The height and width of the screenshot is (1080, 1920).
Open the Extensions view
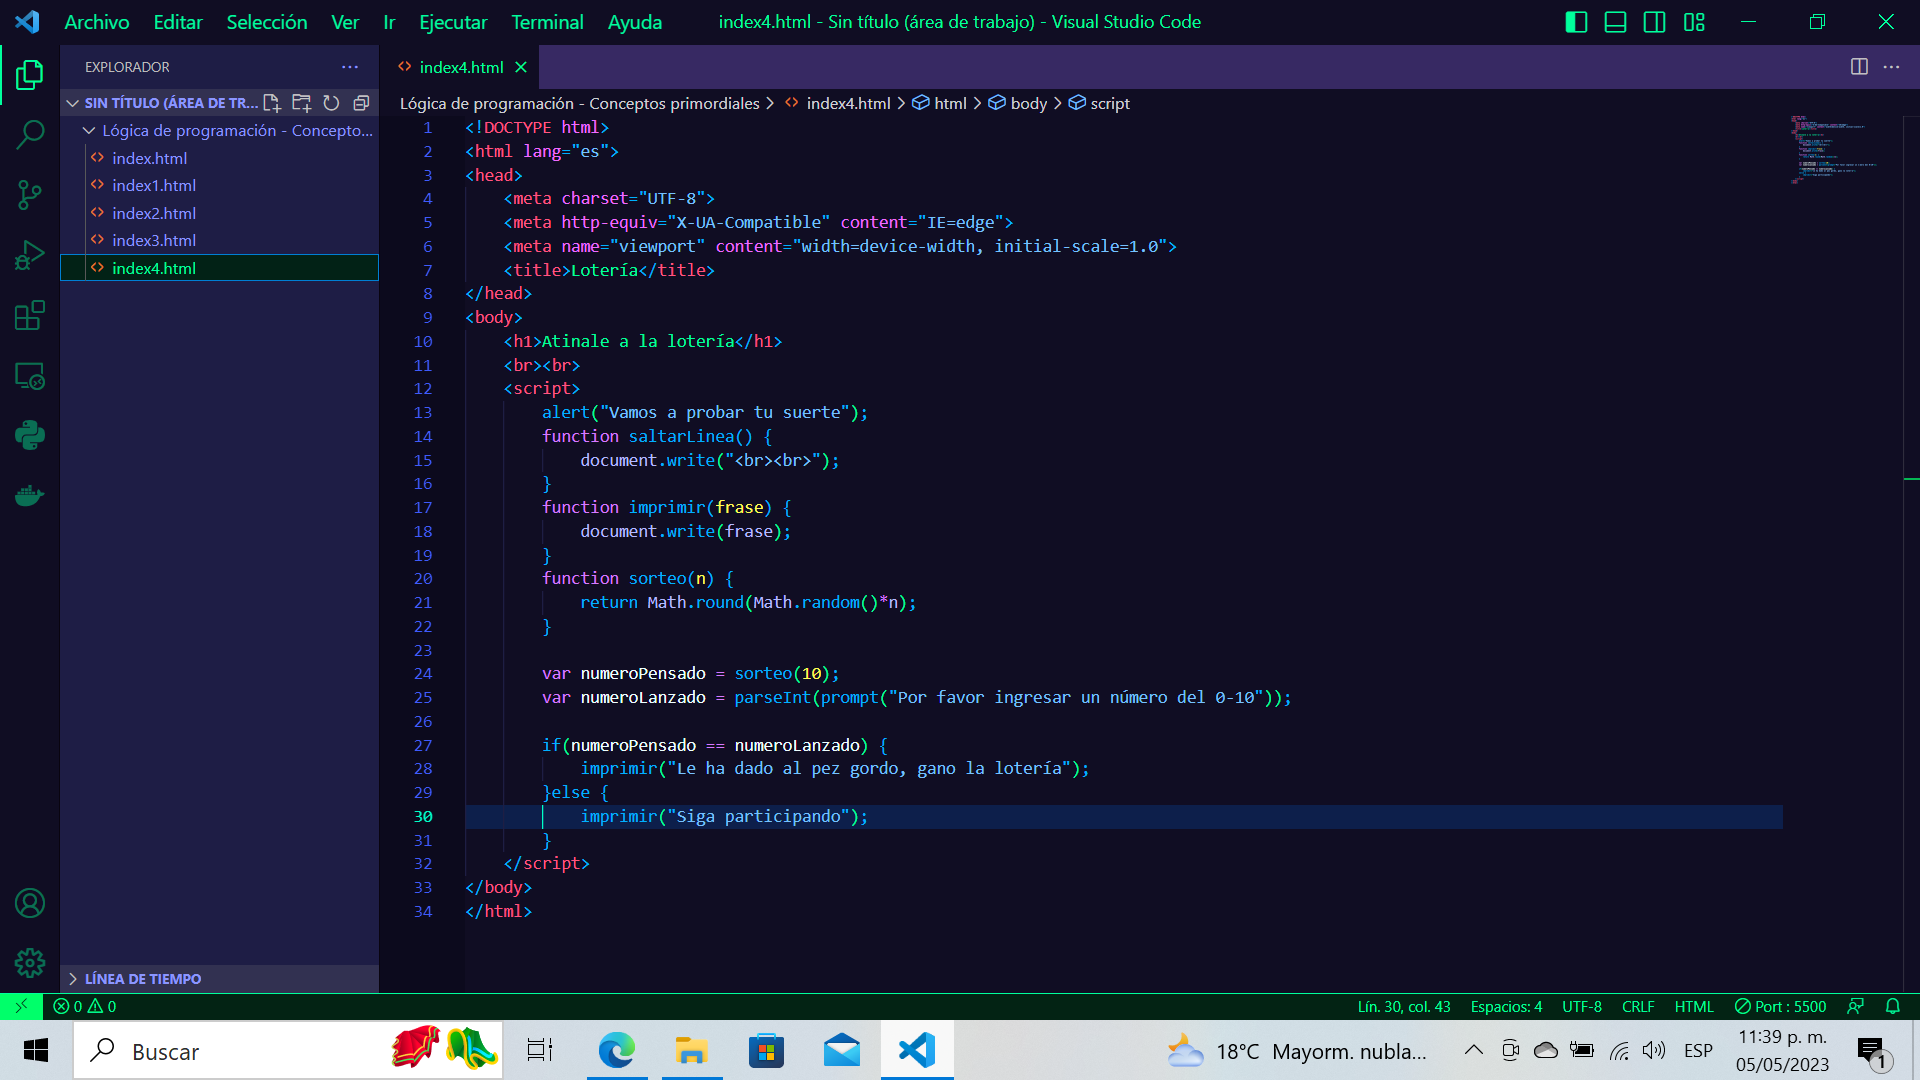(30, 316)
